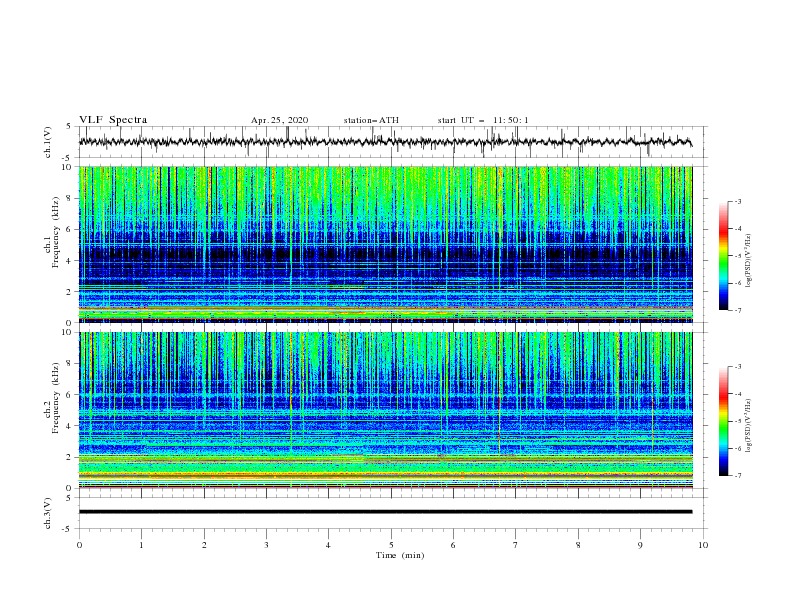Click time axis tick label "3"
This screenshot has width=792, height=612.
[x=266, y=545]
